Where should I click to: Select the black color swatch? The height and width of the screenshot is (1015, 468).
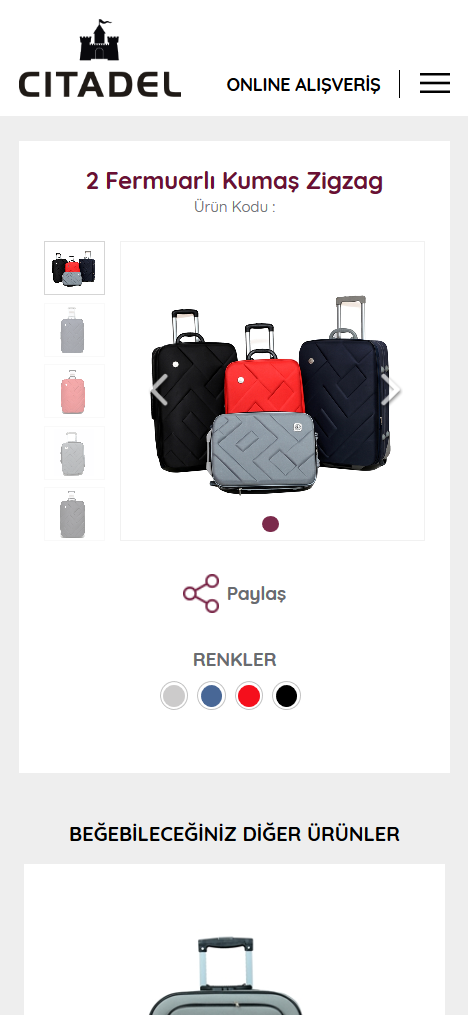(286, 696)
